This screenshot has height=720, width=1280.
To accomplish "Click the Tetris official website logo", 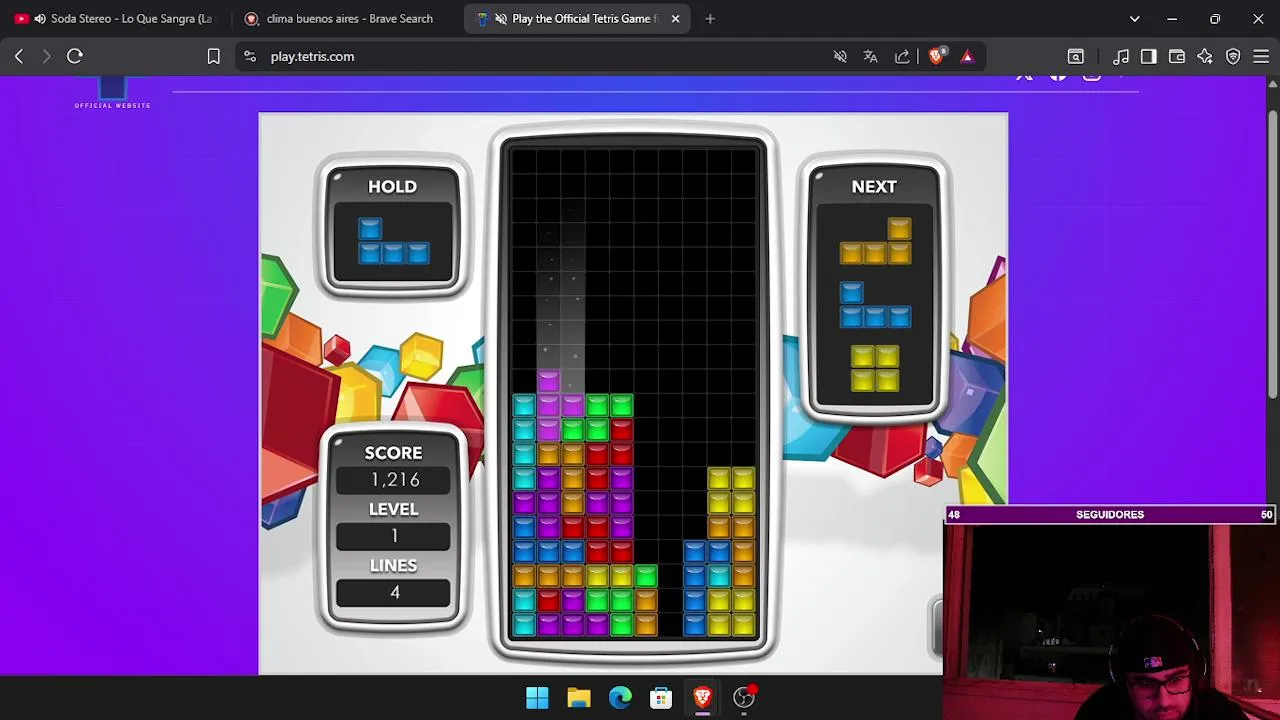I will pyautogui.click(x=112, y=94).
